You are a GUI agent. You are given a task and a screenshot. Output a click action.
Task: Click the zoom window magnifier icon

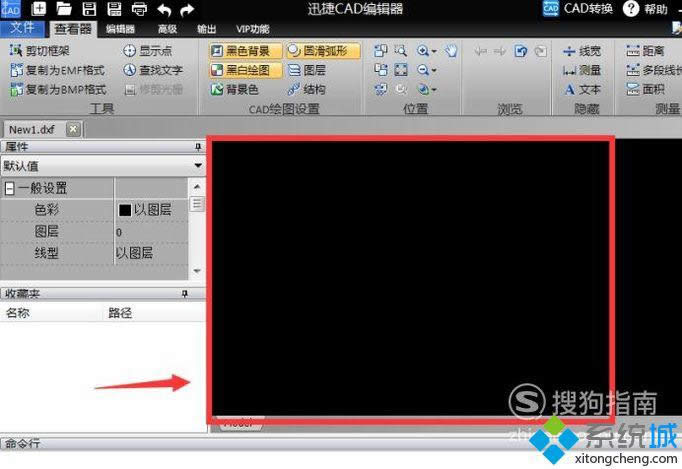click(401, 51)
